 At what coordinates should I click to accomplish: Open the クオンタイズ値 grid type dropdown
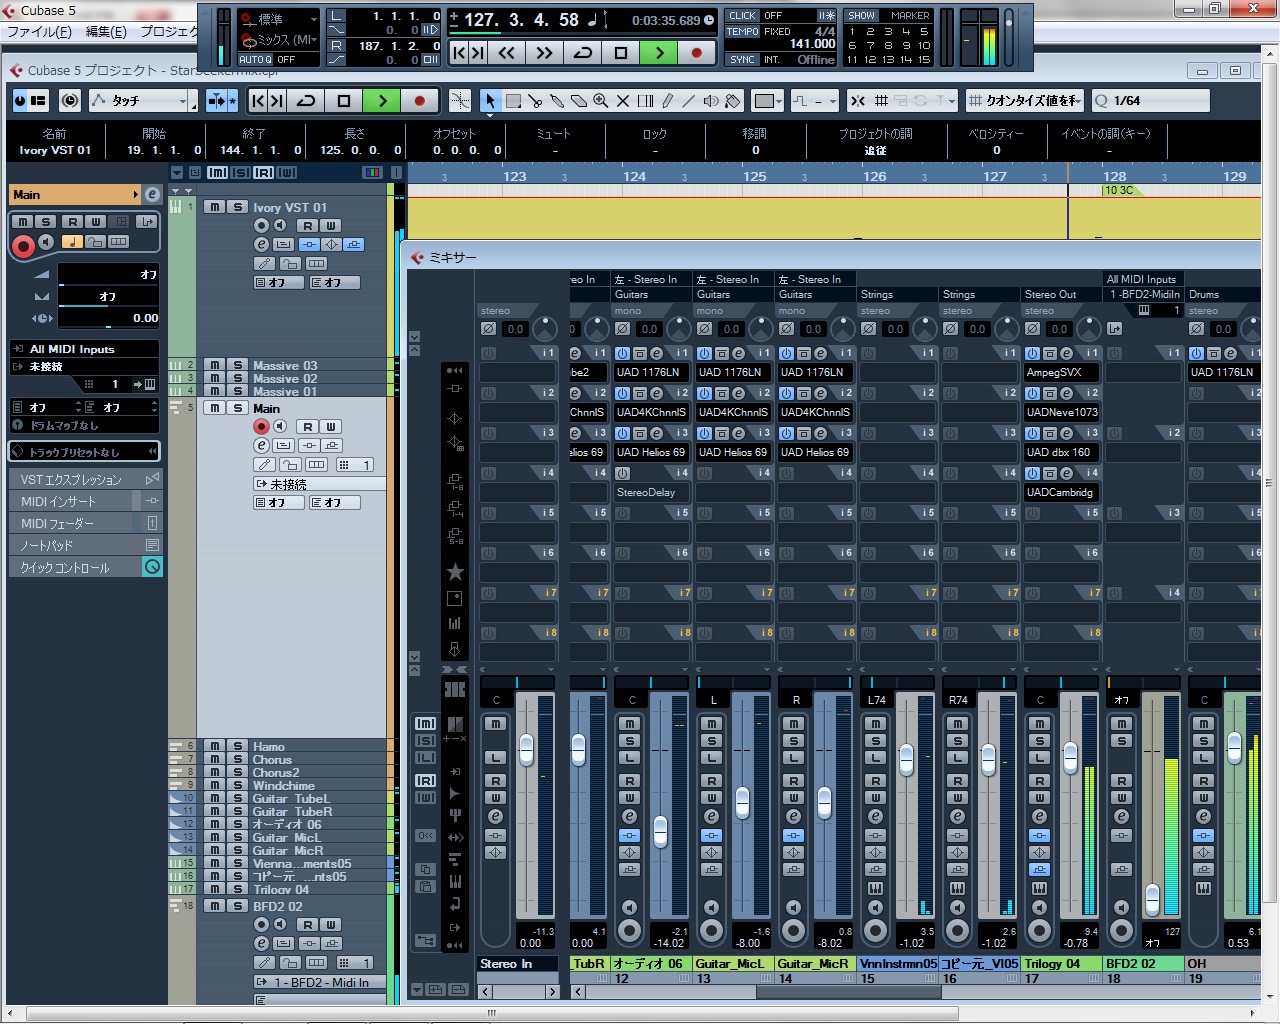pyautogui.click(x=1025, y=101)
